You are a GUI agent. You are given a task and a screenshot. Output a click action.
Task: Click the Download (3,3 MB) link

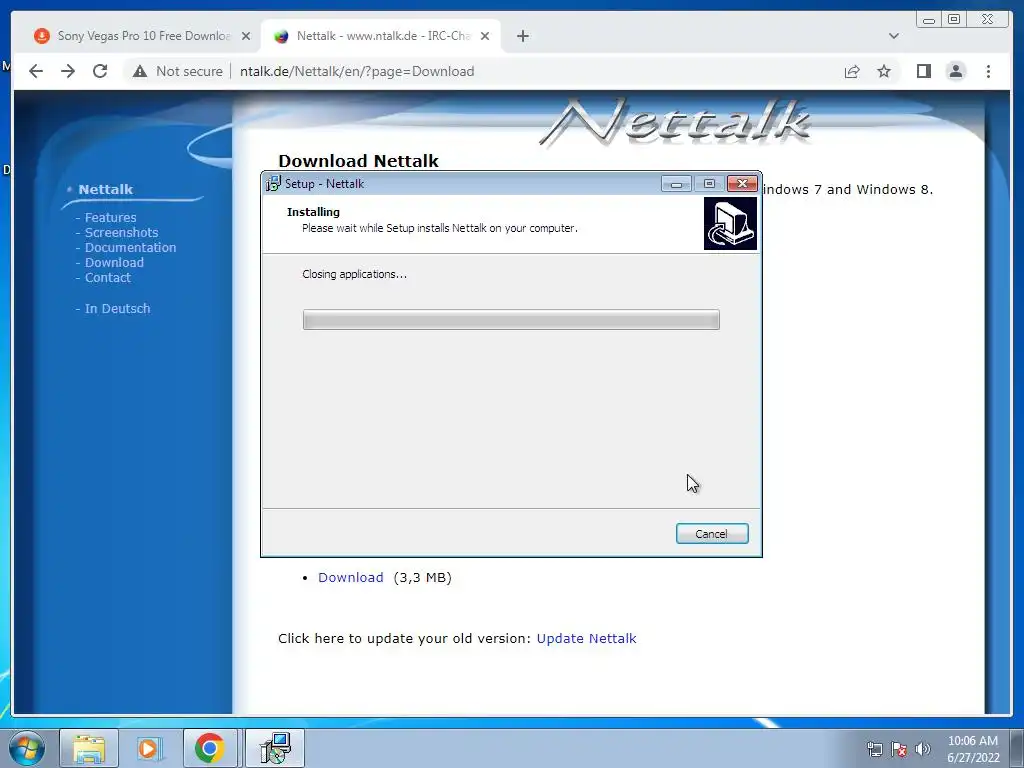(x=351, y=577)
